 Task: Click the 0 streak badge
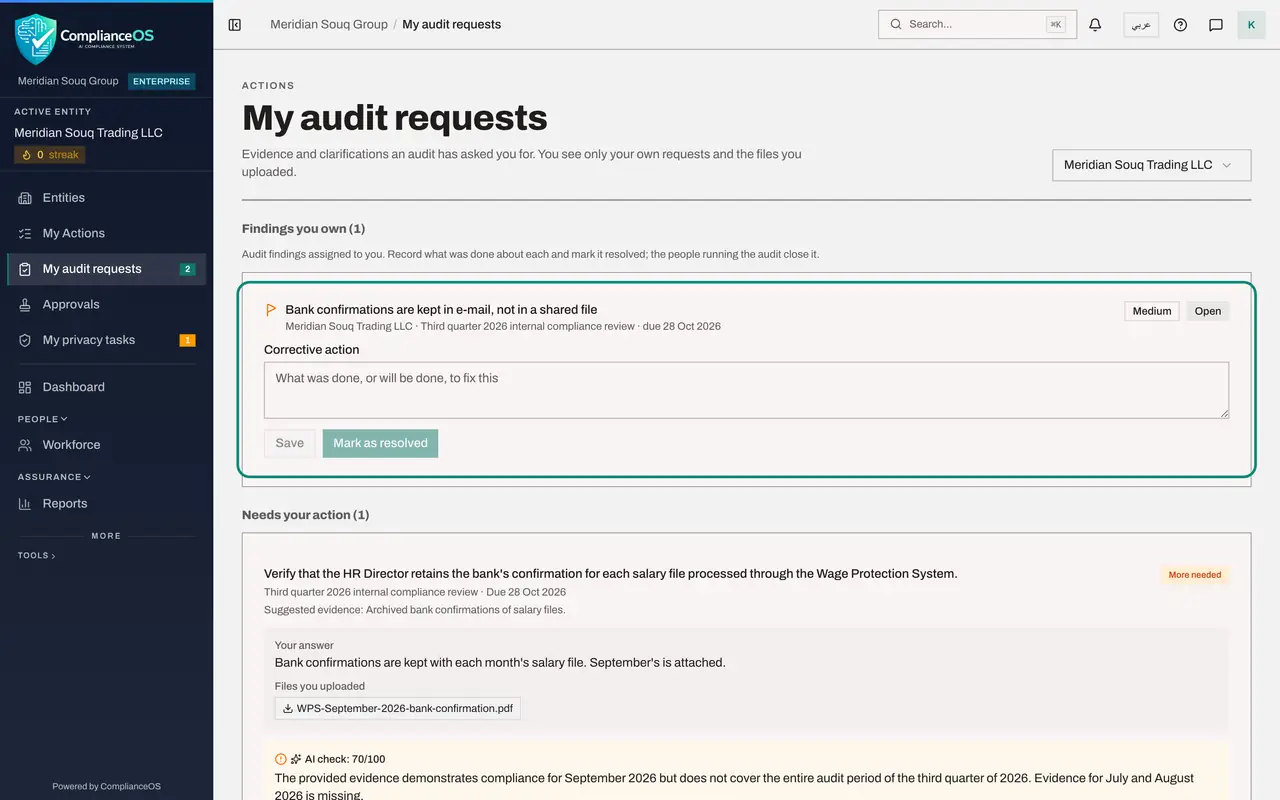tap(50, 155)
